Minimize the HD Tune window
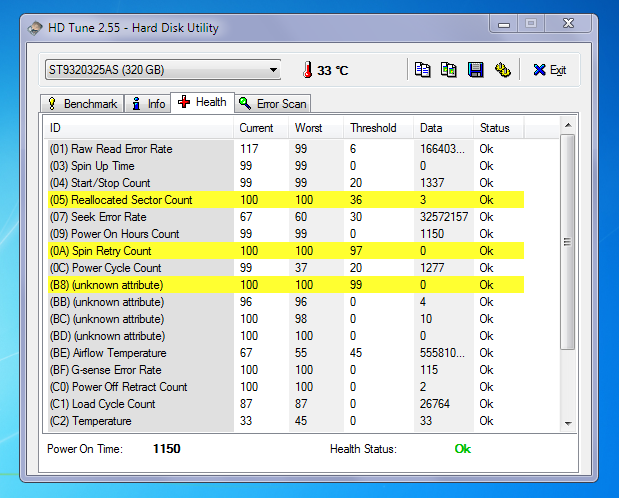Viewport: 619px width, 498px height. tap(504, 24)
